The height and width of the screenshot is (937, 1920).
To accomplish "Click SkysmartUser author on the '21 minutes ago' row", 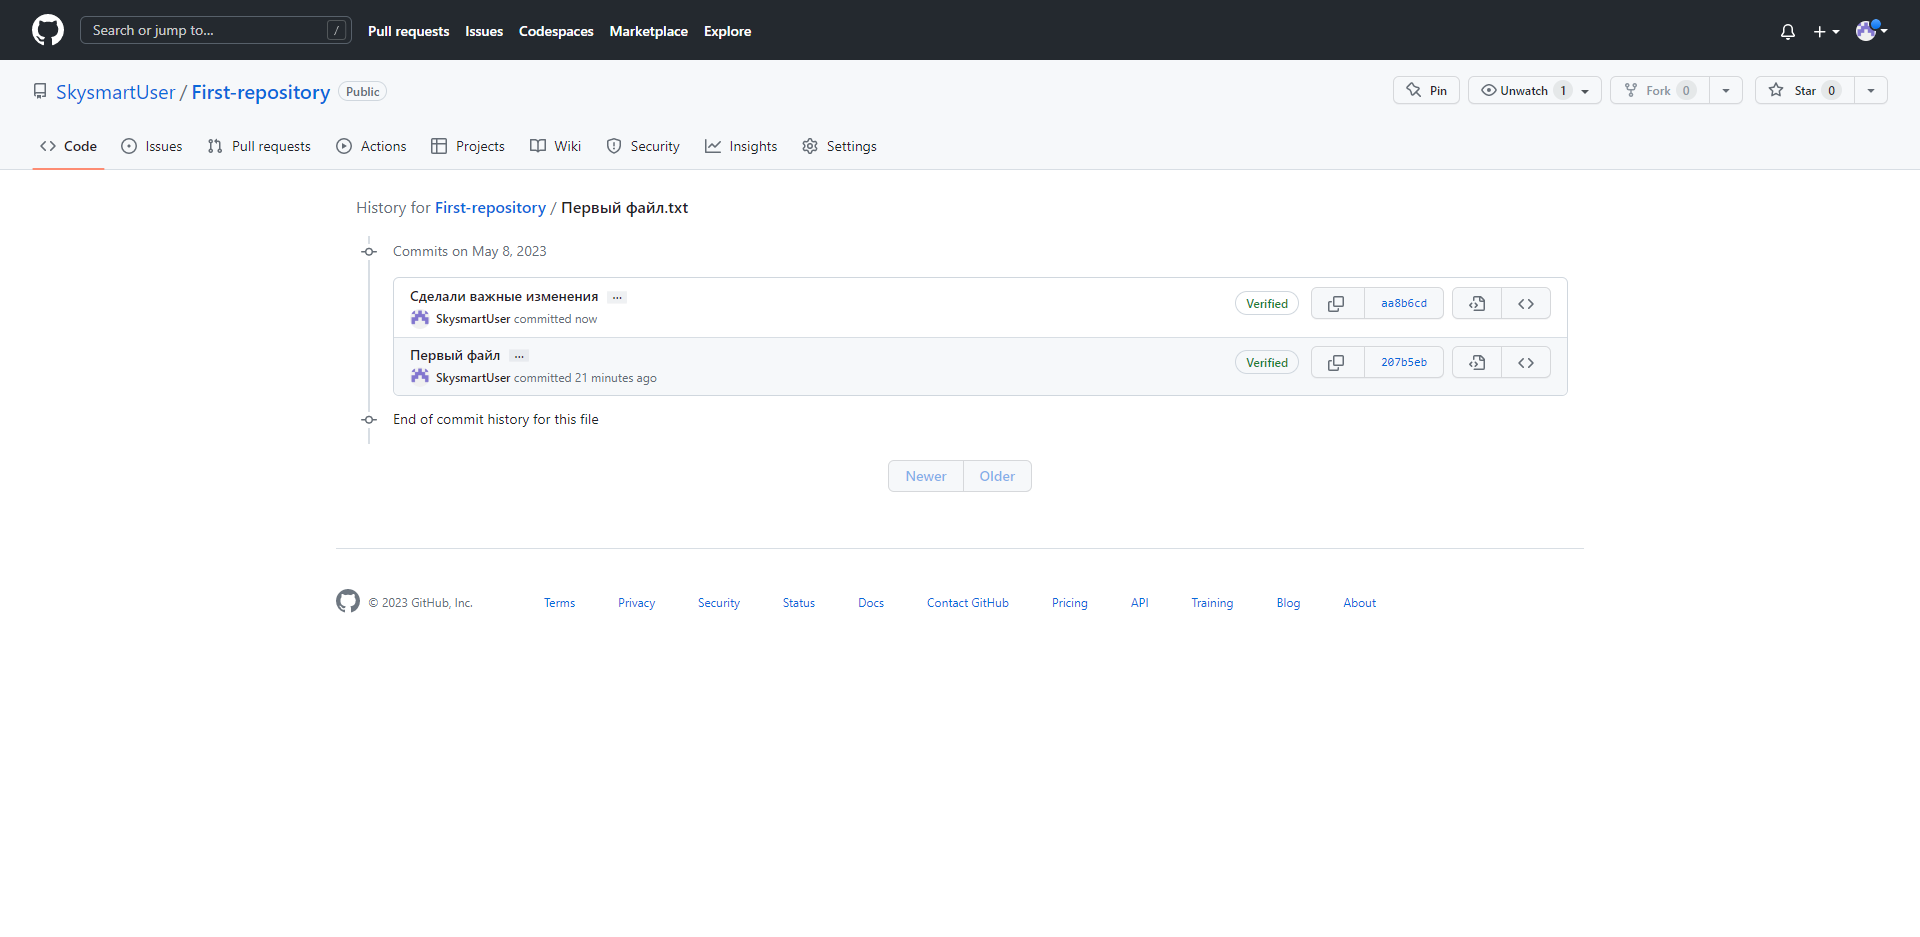I will 473,378.
